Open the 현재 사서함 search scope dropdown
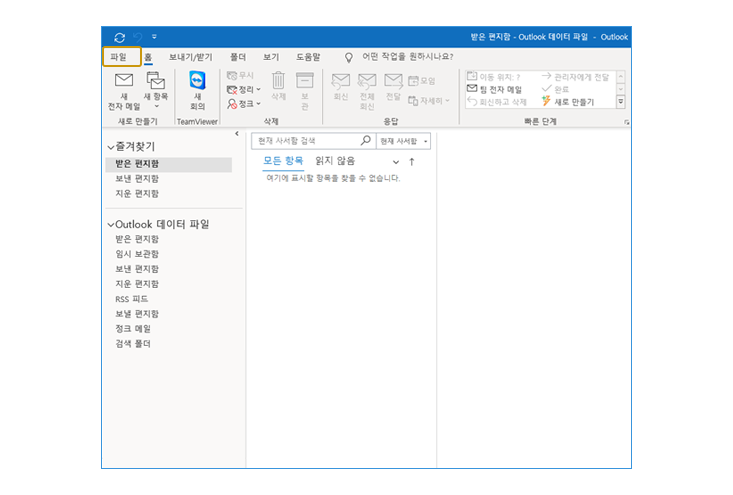The image size is (733, 495). pos(403,141)
